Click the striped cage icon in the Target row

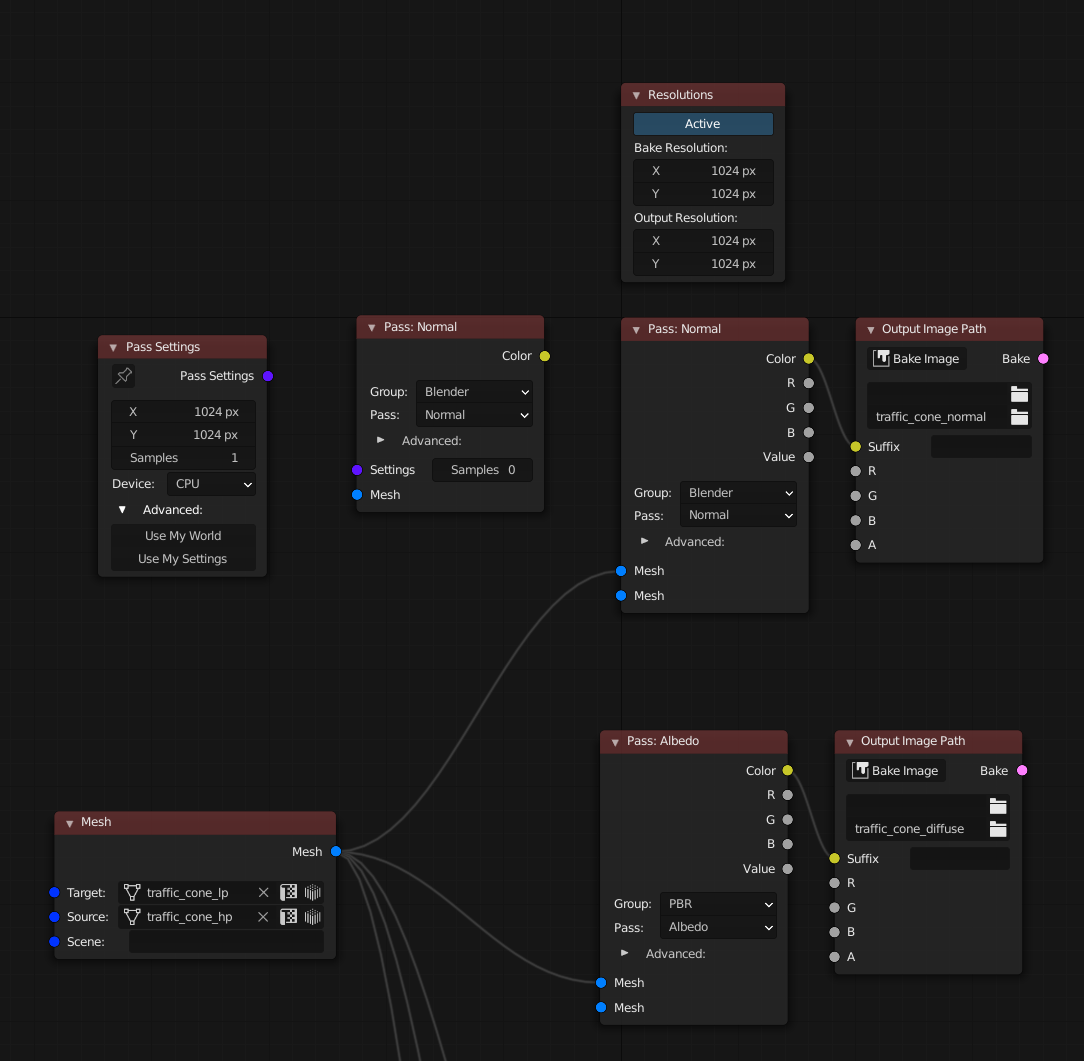tap(312, 892)
